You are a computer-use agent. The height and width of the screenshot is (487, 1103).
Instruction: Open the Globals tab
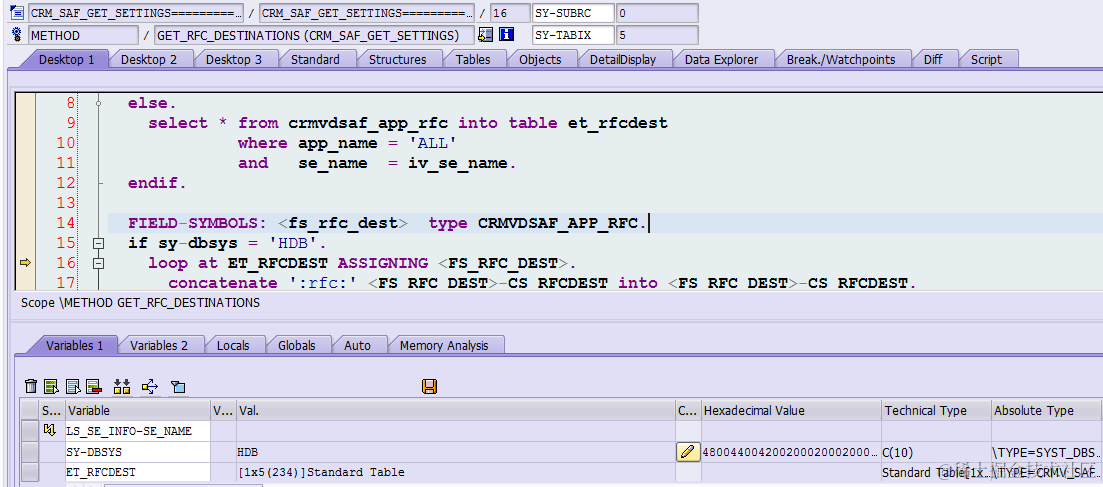pos(296,346)
